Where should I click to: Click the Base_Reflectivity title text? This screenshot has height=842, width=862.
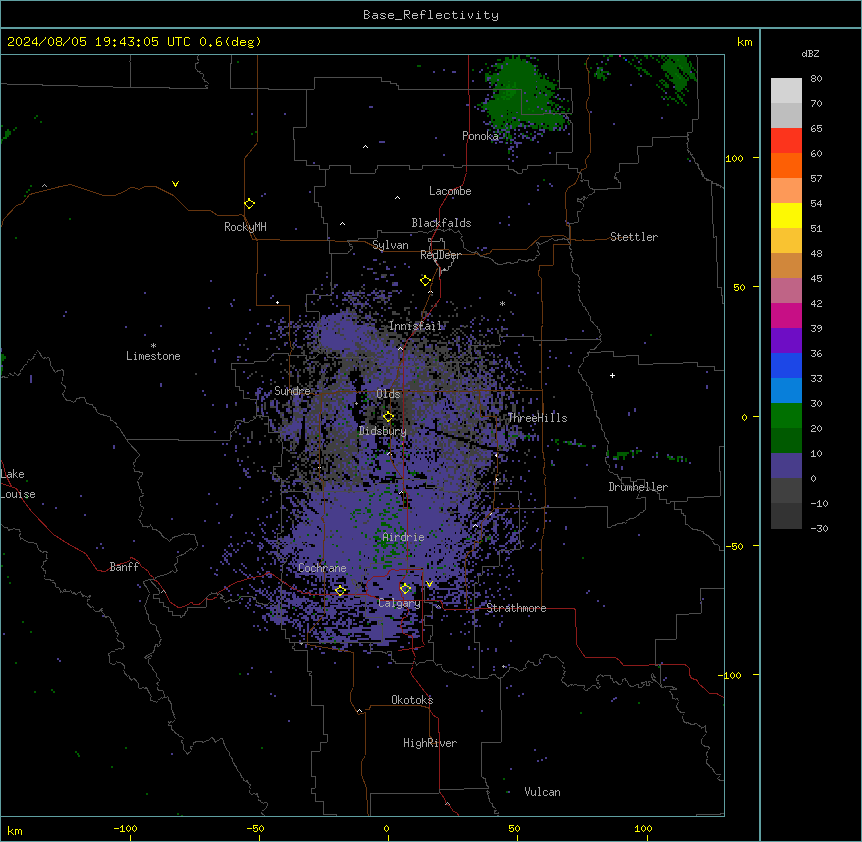pos(431,15)
